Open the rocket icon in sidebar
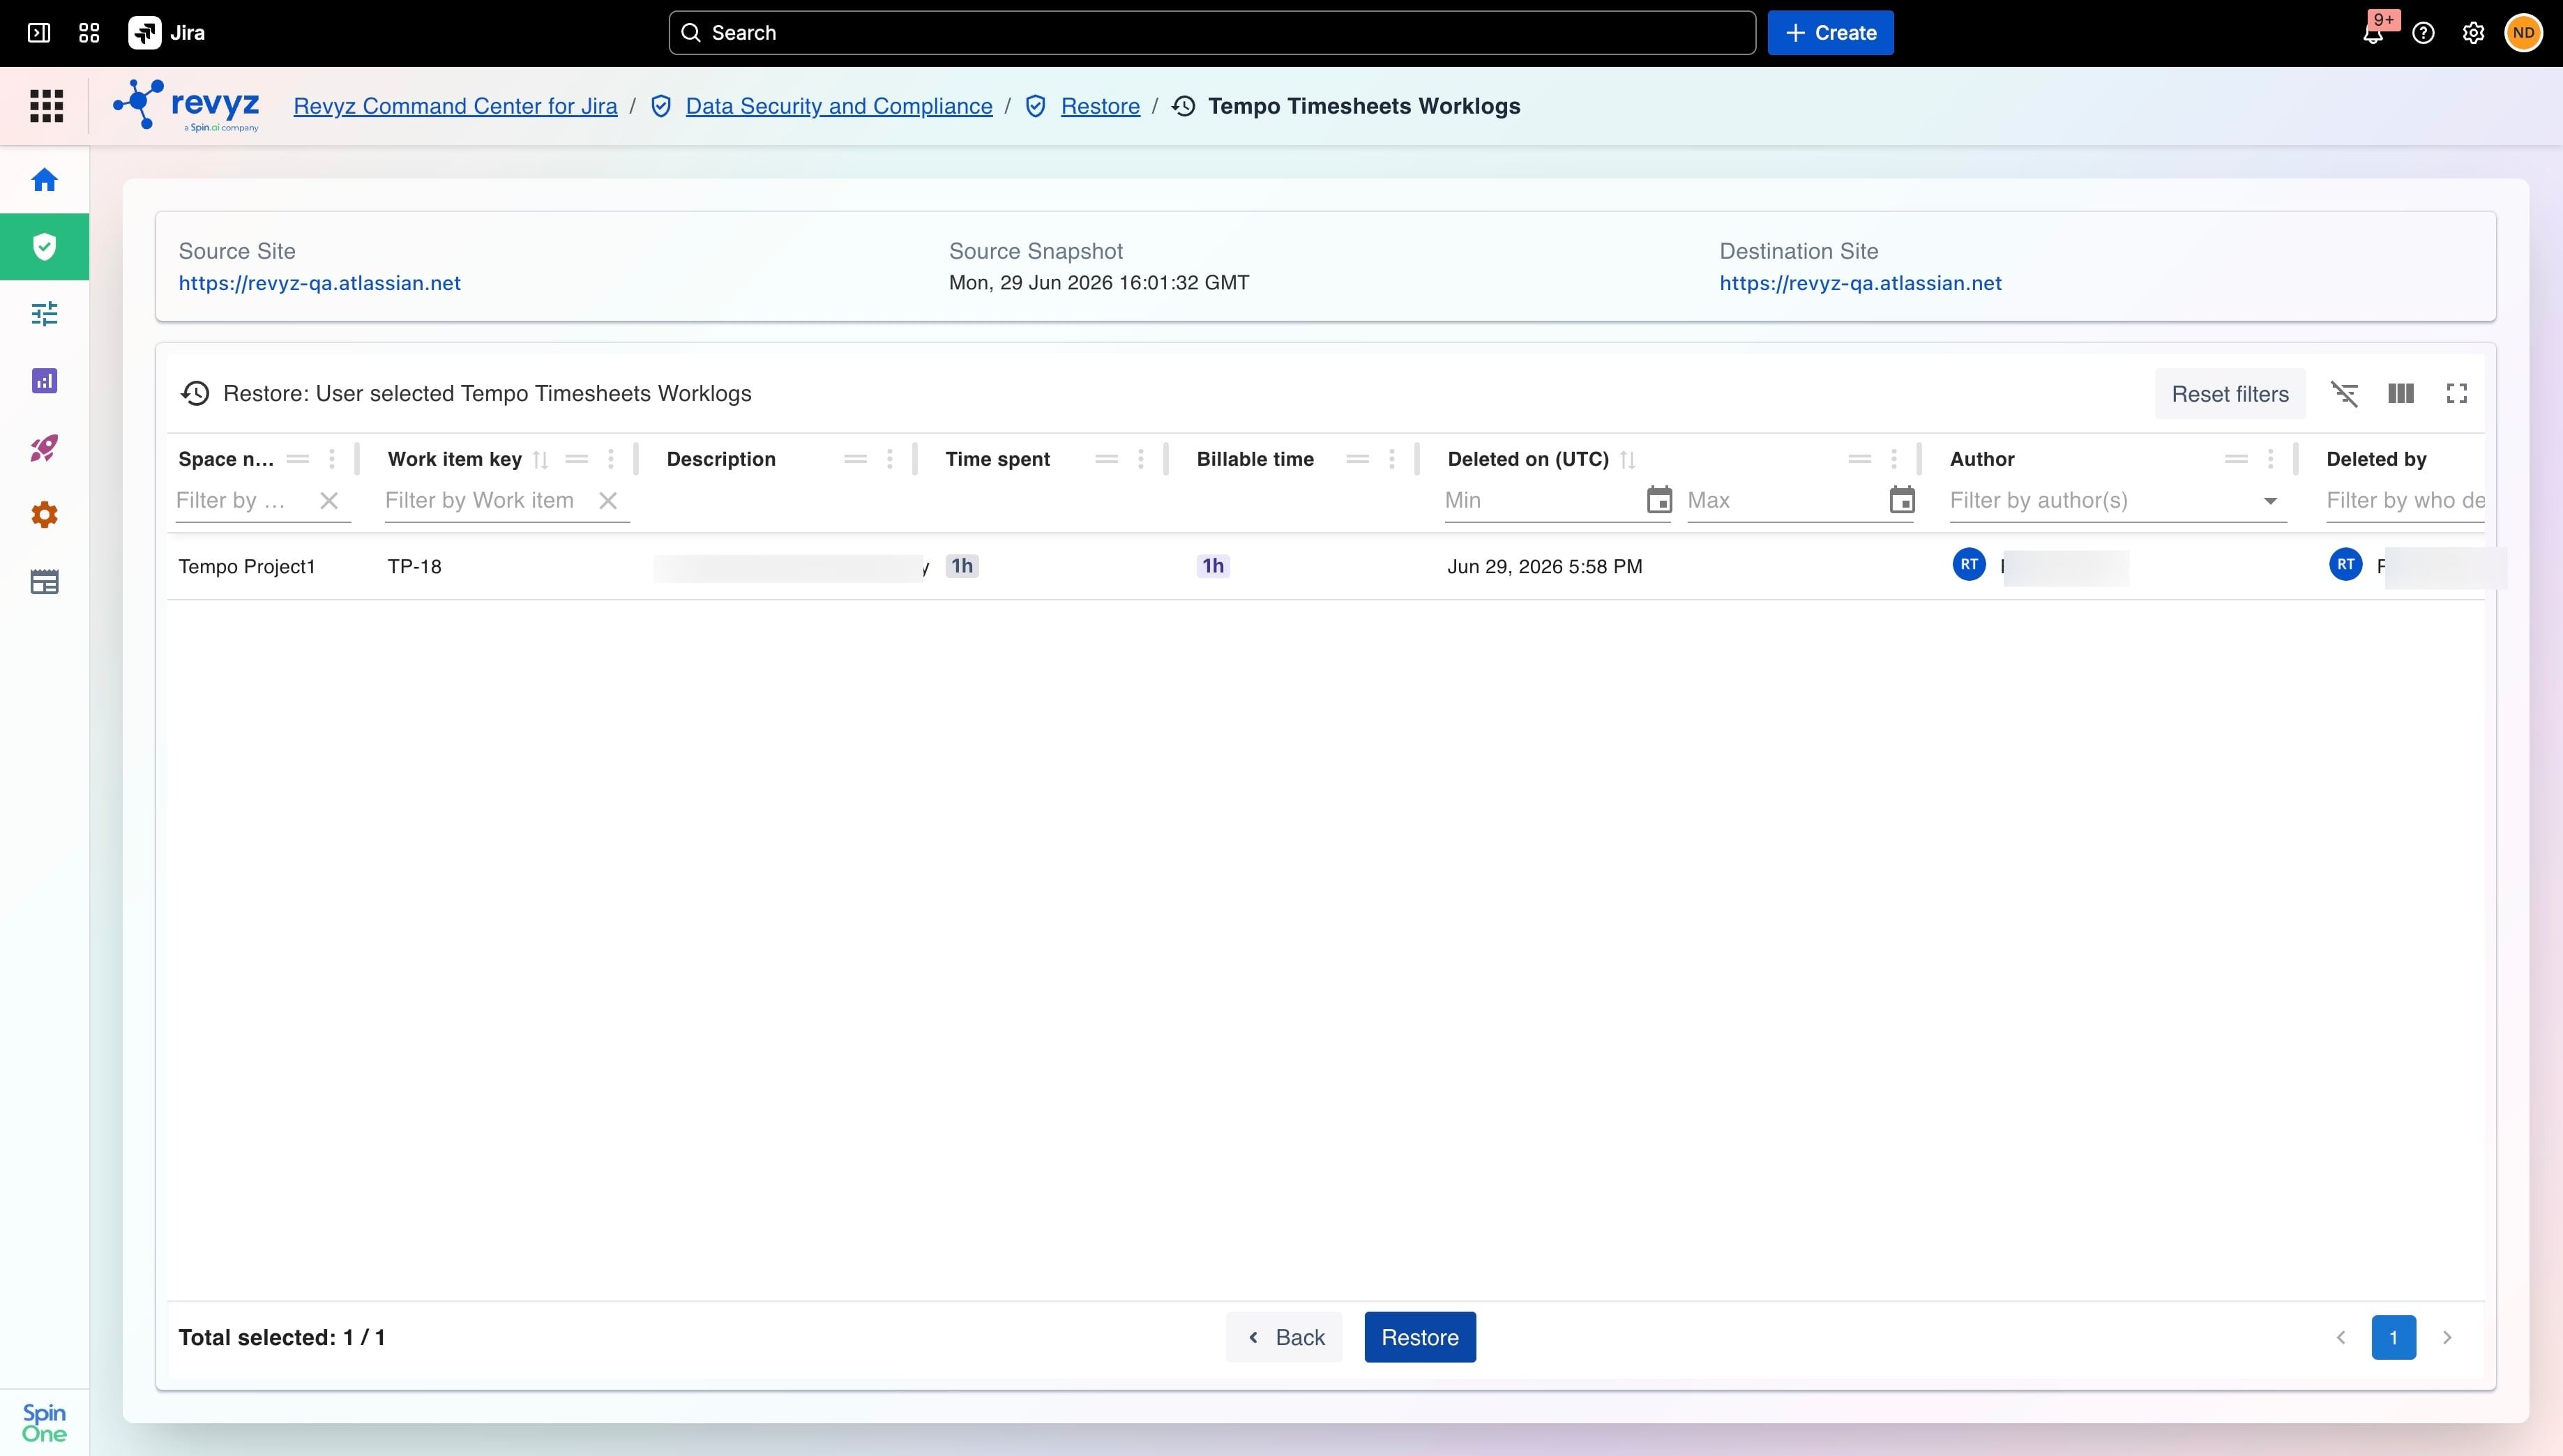The image size is (2563, 1456). 44,448
